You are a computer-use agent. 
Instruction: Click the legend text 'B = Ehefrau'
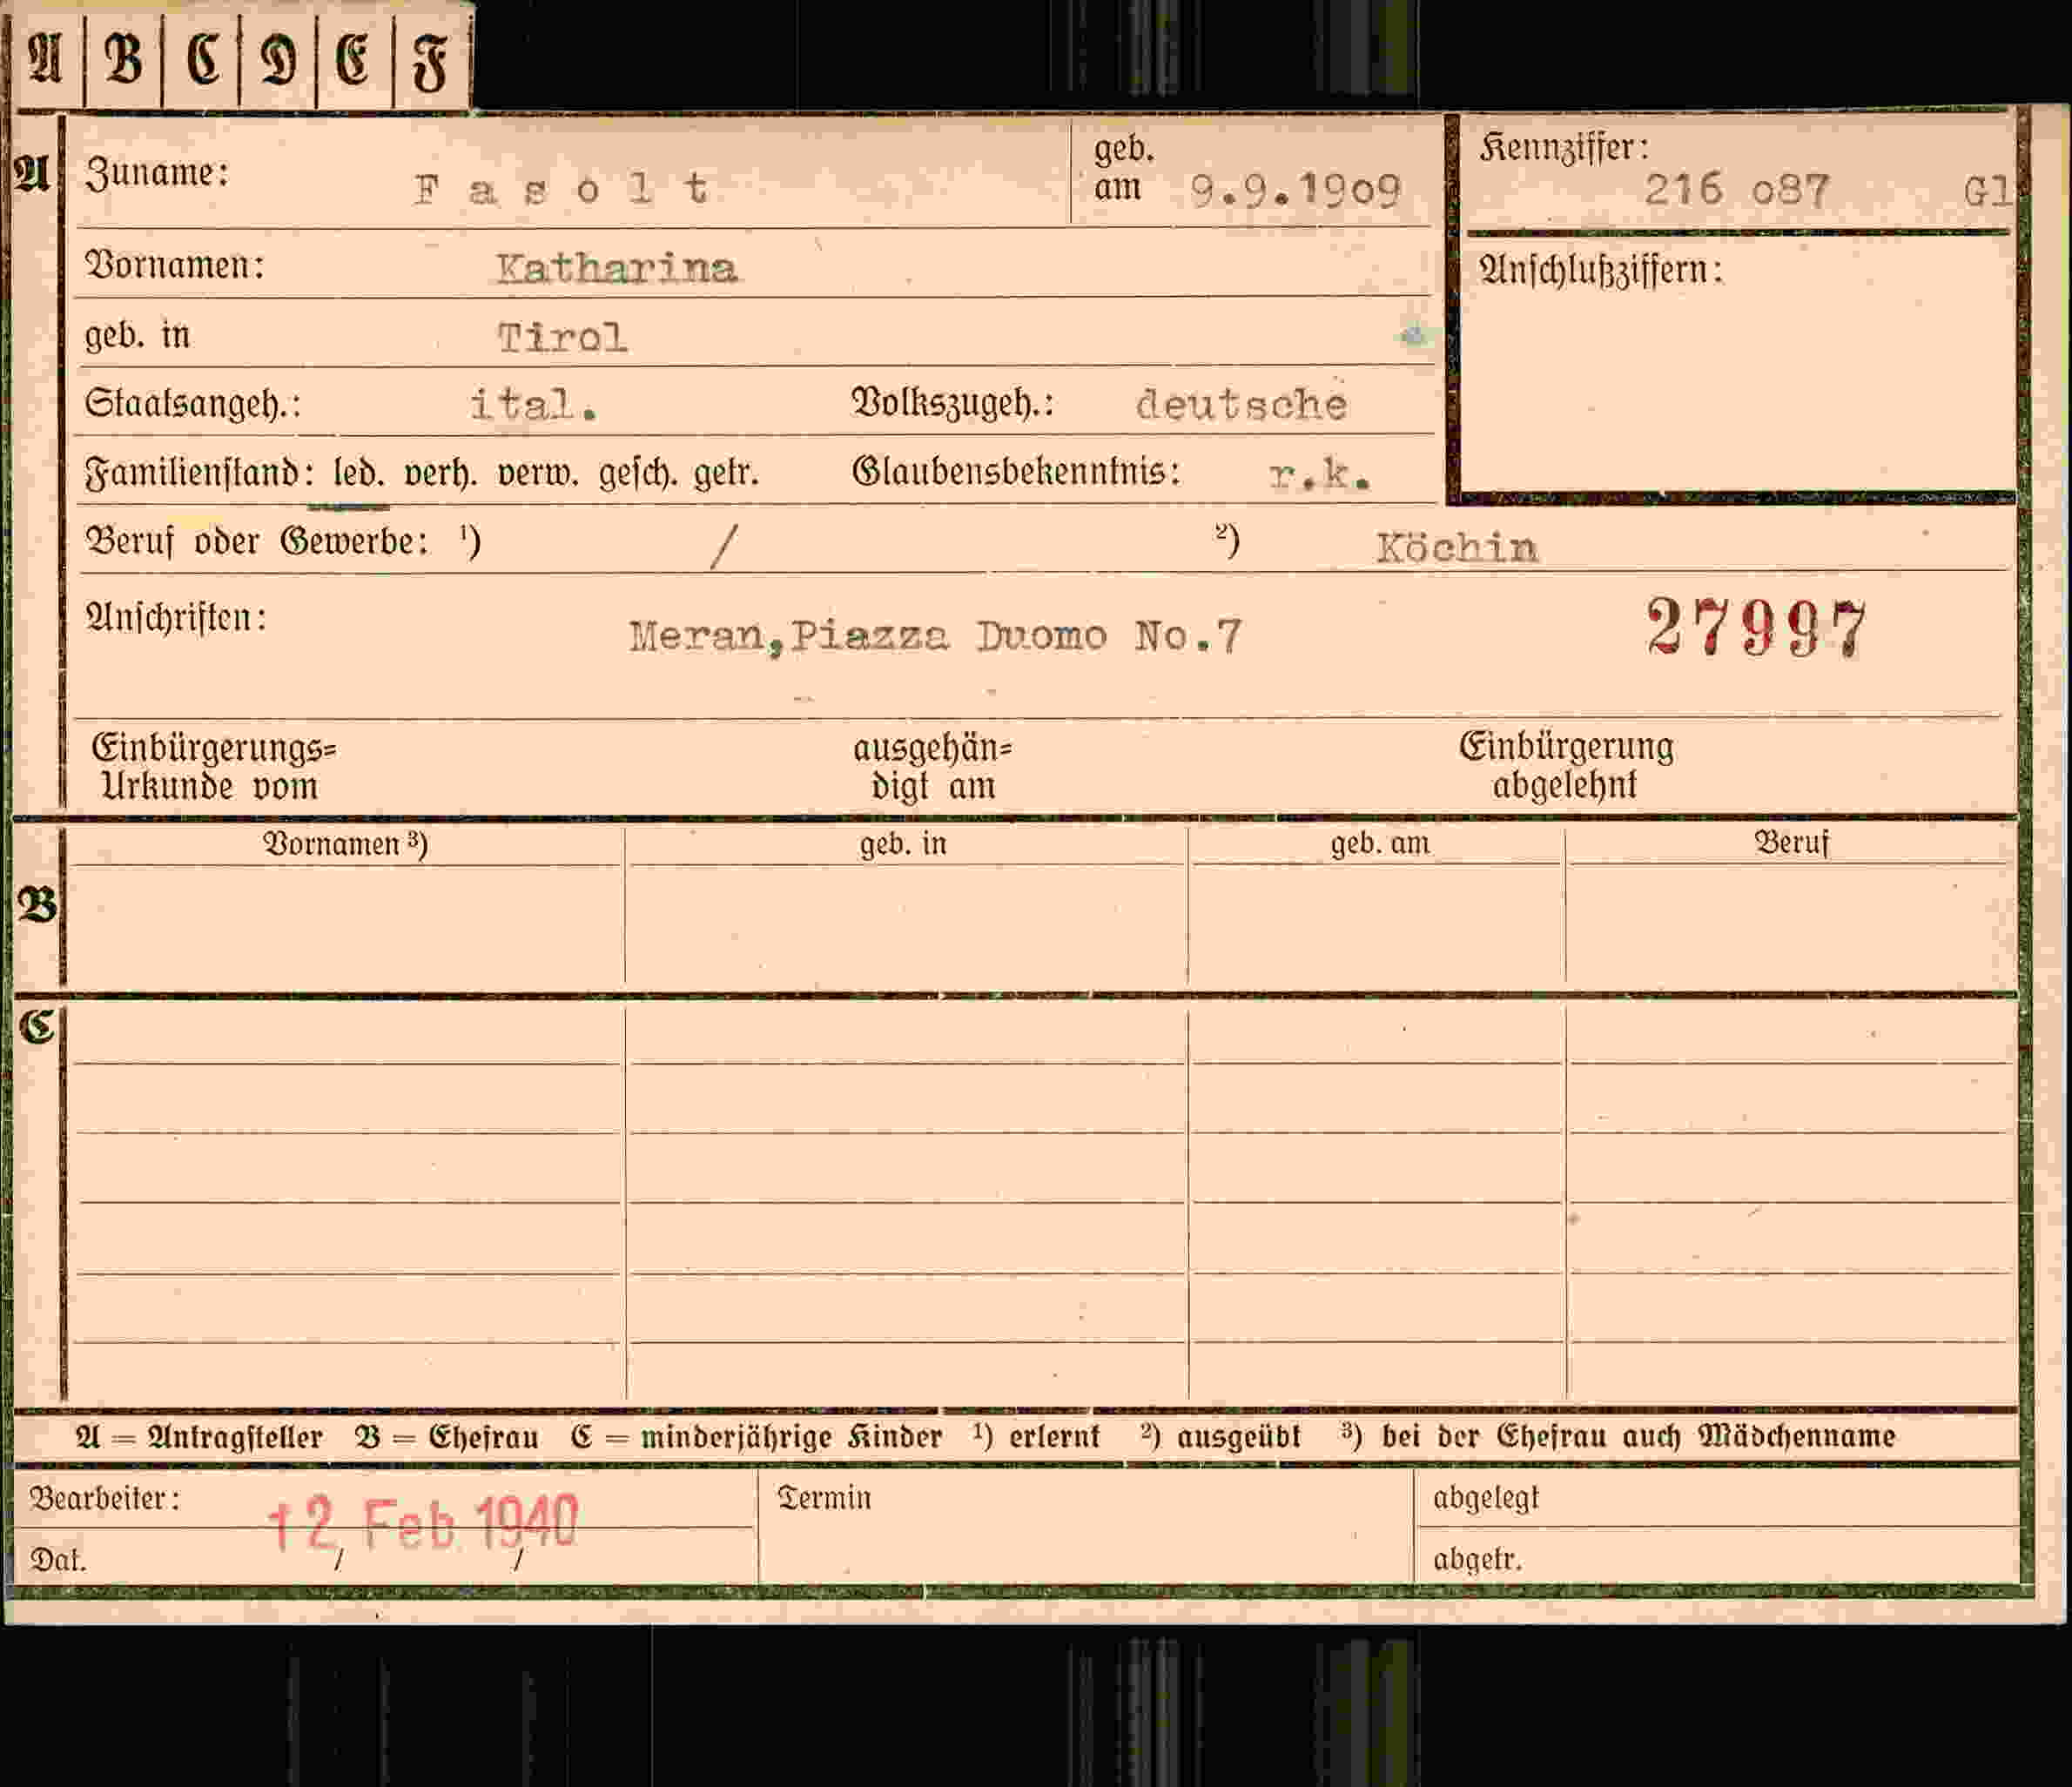click(x=447, y=1437)
